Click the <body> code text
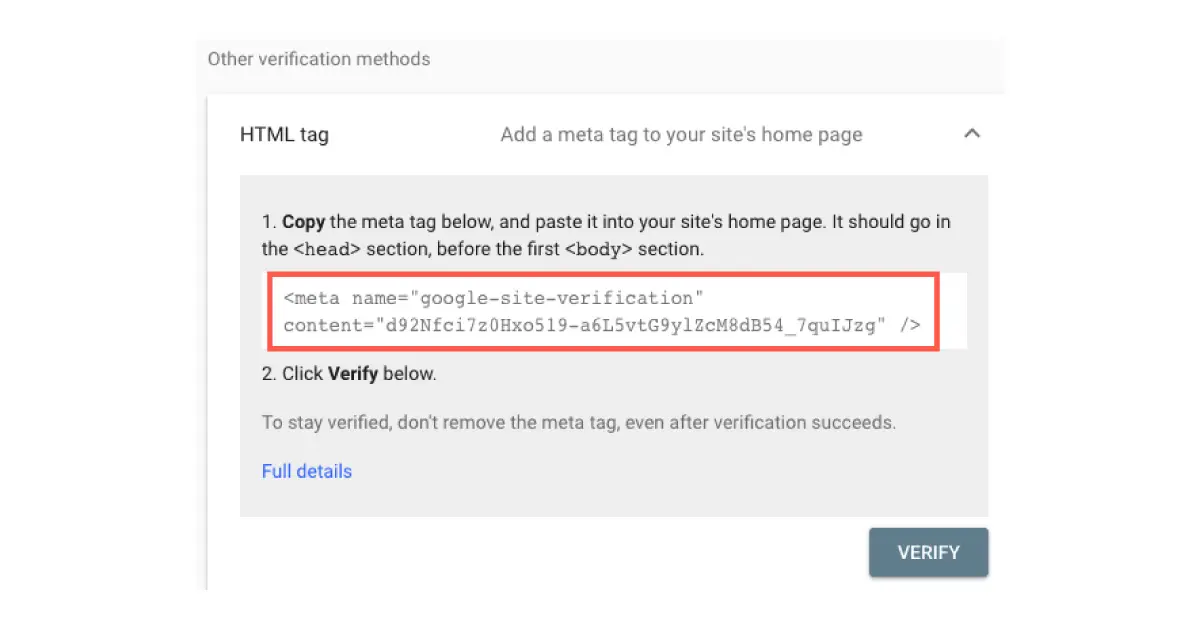Viewport: 1200px width, 628px height. coord(598,248)
